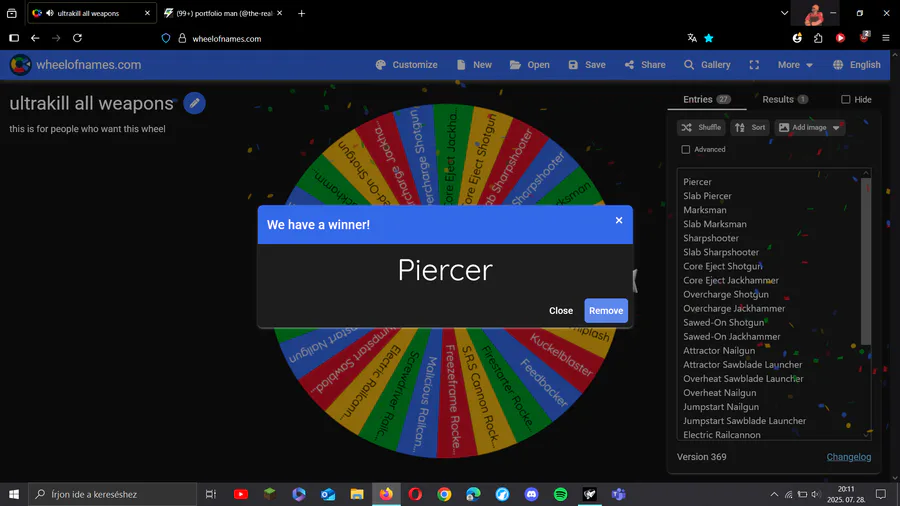Open the Customize palette option
The image size is (900, 506).
[x=406, y=65]
